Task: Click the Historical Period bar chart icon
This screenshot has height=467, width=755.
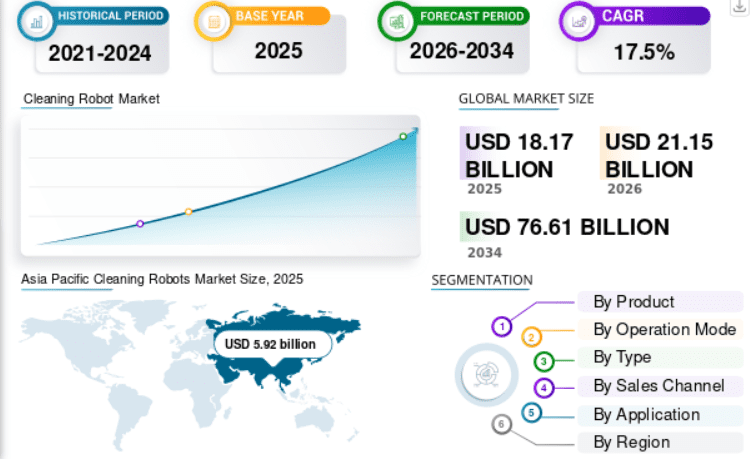Action: 37,22
